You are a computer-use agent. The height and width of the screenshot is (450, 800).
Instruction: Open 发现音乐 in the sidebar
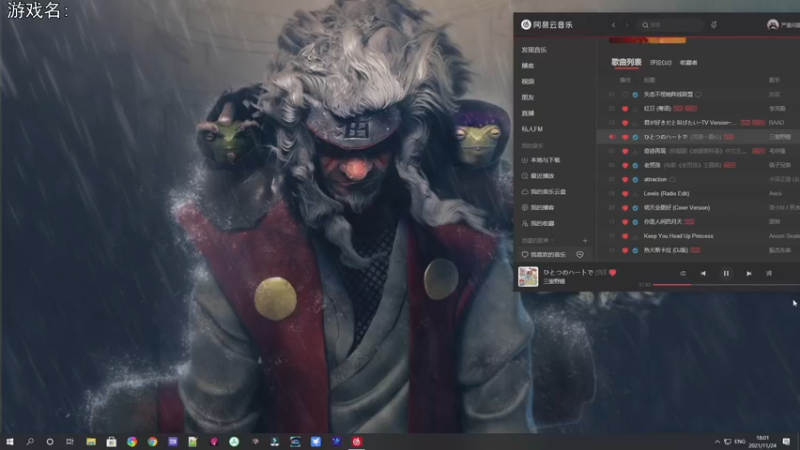tap(534, 50)
